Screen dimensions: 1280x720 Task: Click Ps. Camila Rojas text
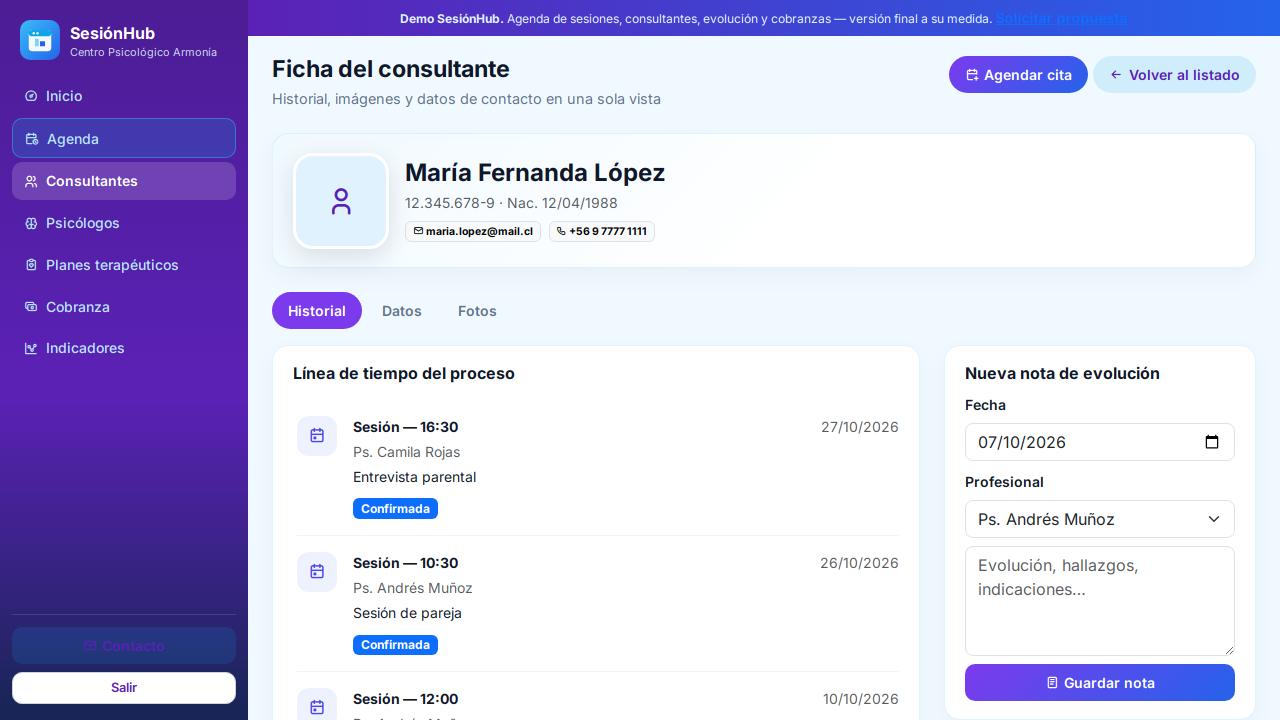click(x=407, y=452)
